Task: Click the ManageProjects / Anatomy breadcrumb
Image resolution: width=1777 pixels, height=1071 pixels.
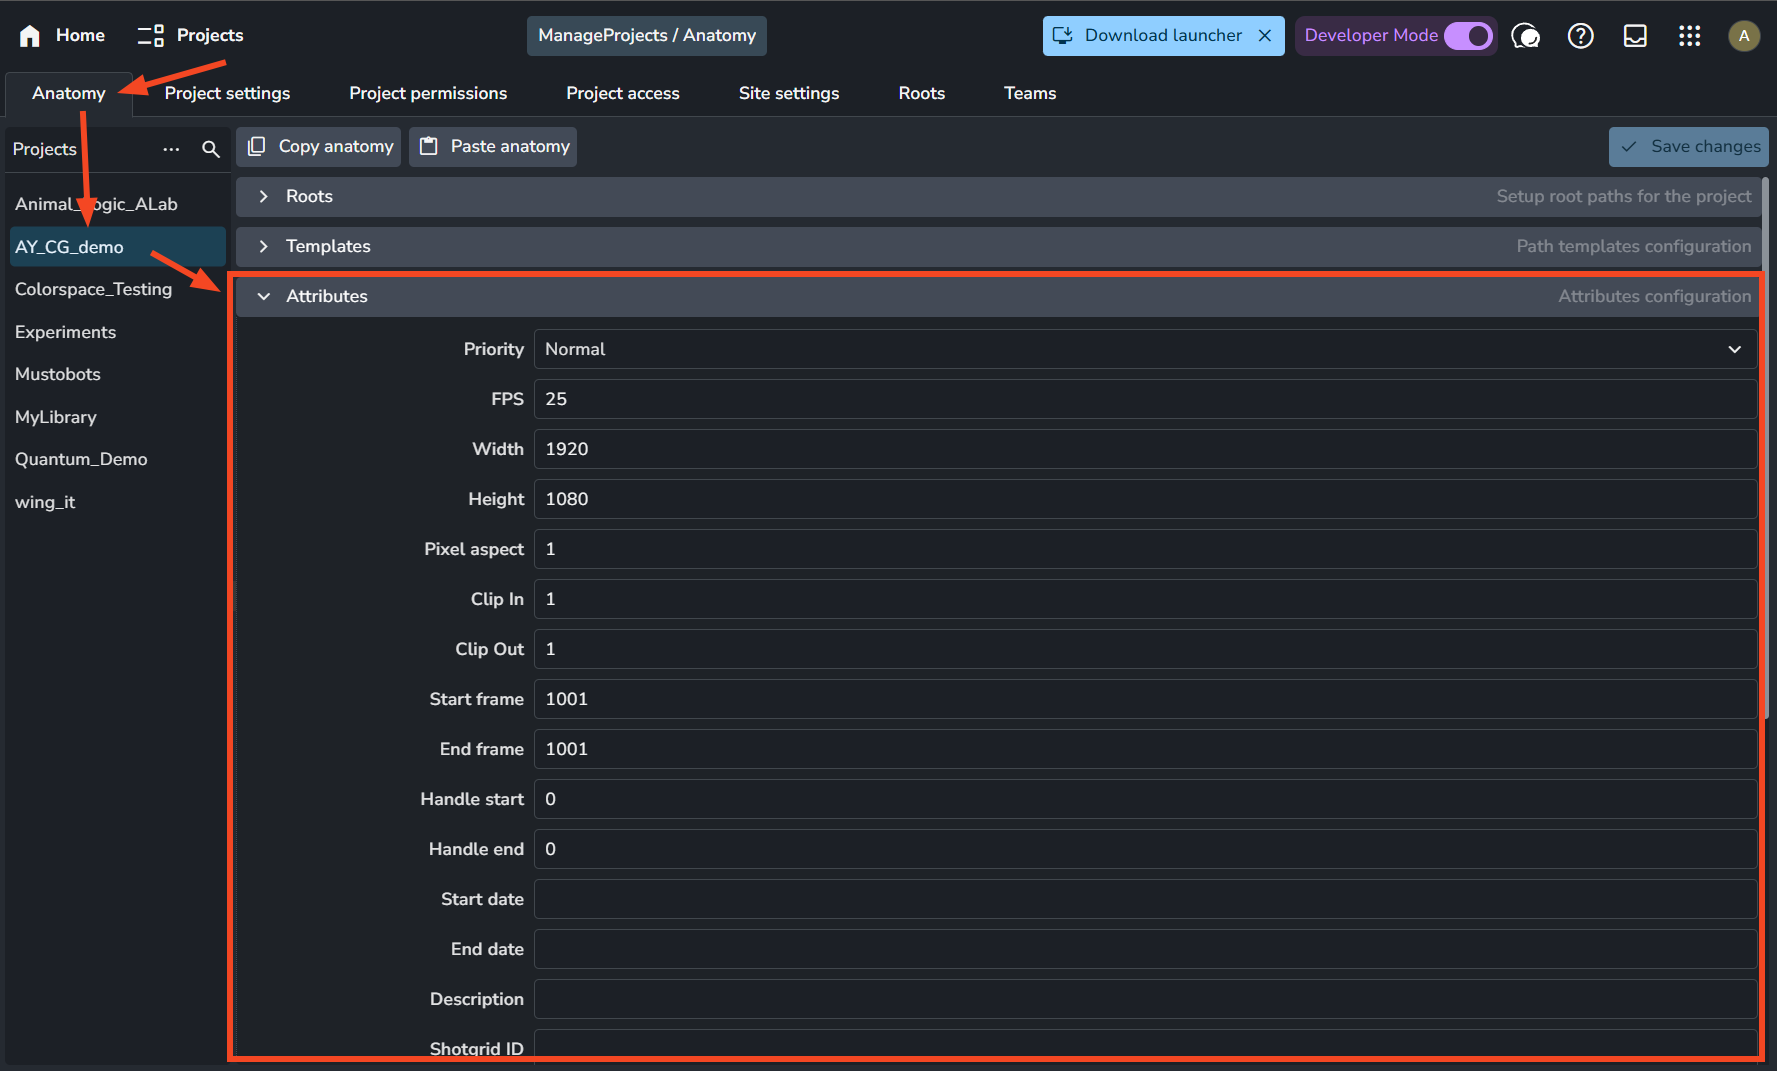Action: click(647, 36)
